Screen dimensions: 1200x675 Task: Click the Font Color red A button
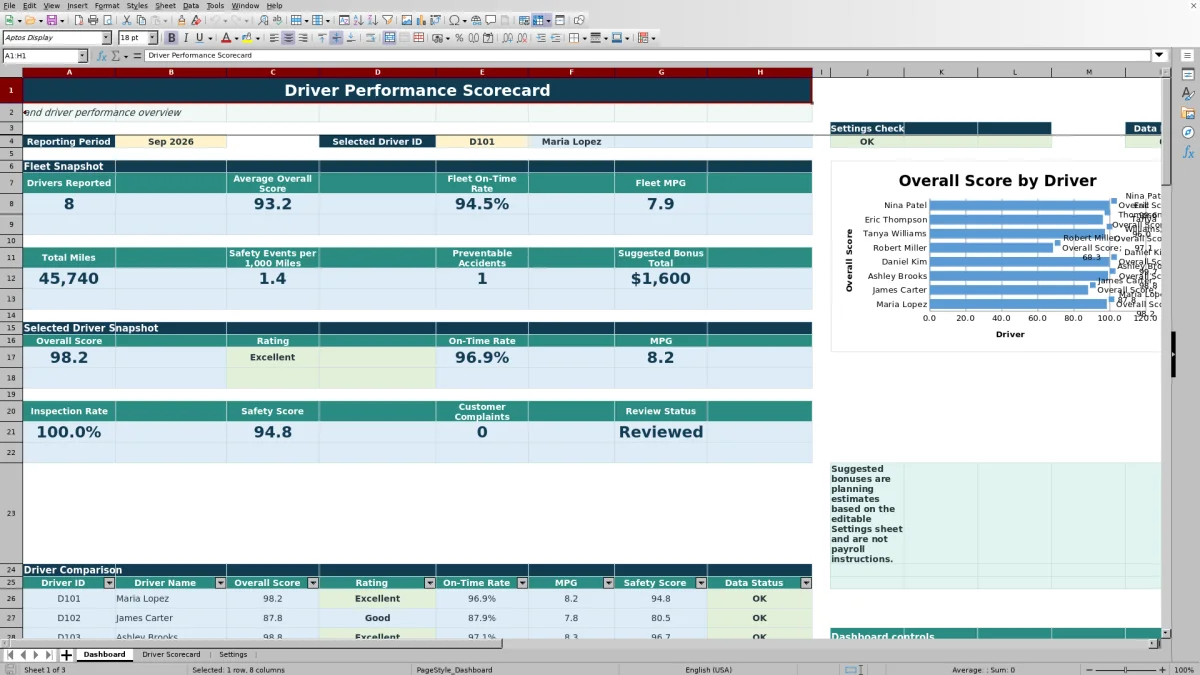click(x=225, y=38)
